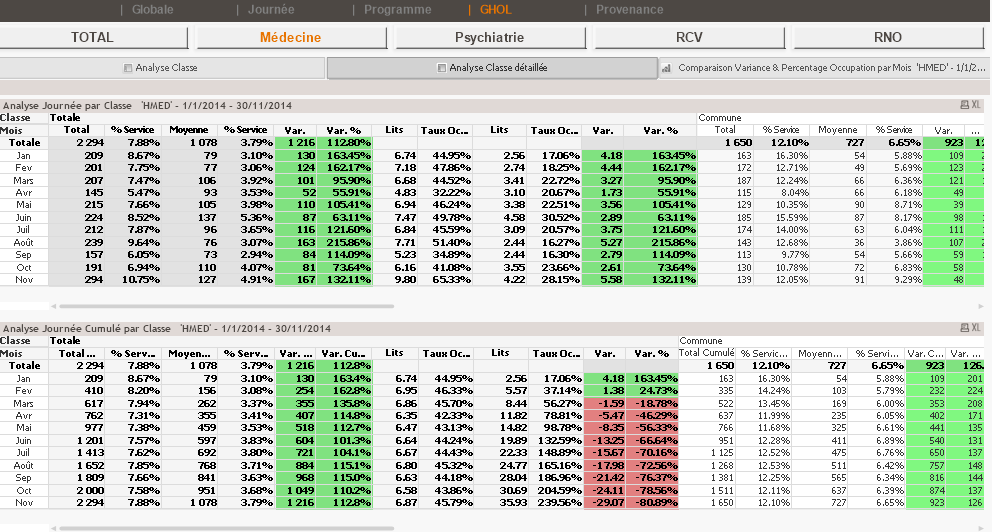
Task: Click the 16.30% cell under Commune in Jan row
Action: (x=782, y=156)
